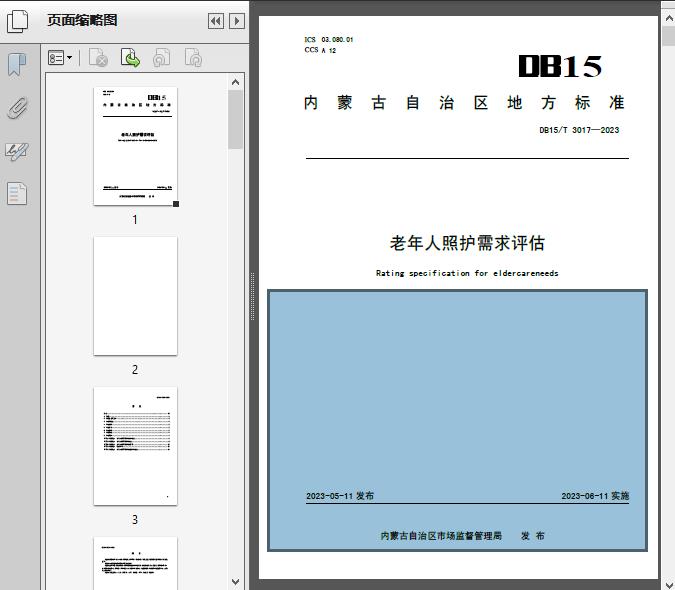Click 'ICS 03.080.01' text
The height and width of the screenshot is (590, 675).
point(329,40)
